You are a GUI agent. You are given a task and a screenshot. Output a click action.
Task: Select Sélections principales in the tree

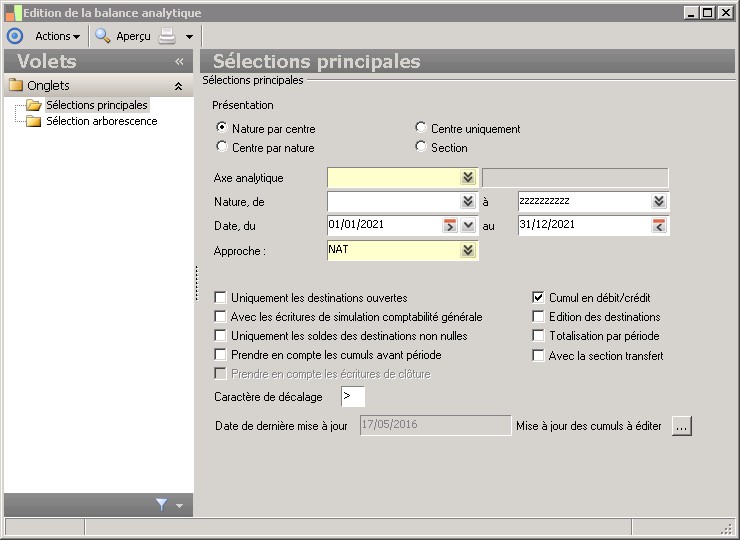pyautogui.click(x=96, y=105)
